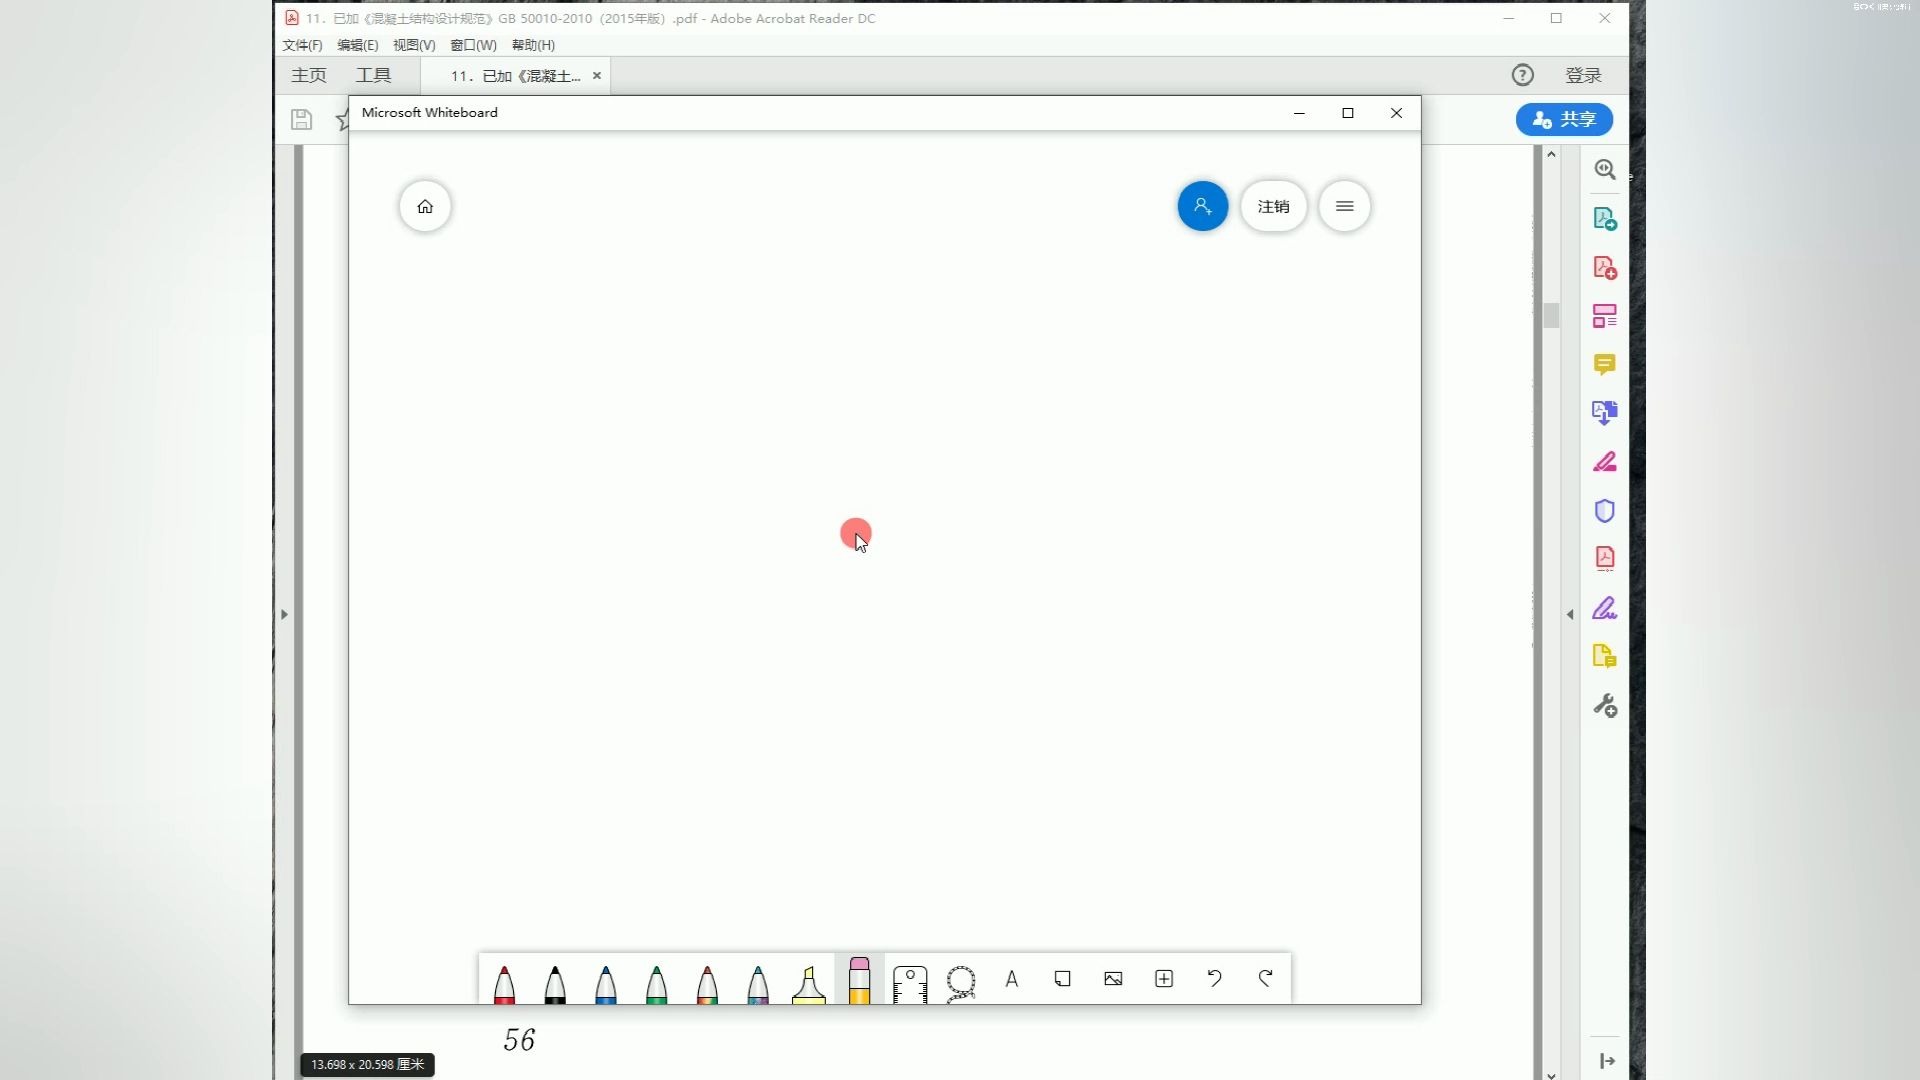Screen dimensions: 1920x1080
Task: Undo the last whiteboard action
Action: point(1215,979)
